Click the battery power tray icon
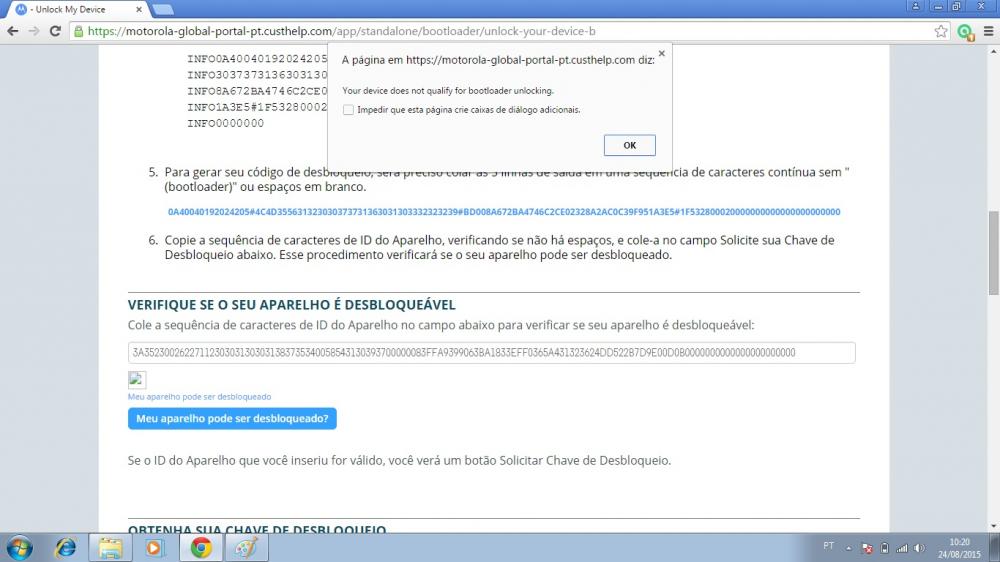This screenshot has width=1000, height=562. pos(885,548)
